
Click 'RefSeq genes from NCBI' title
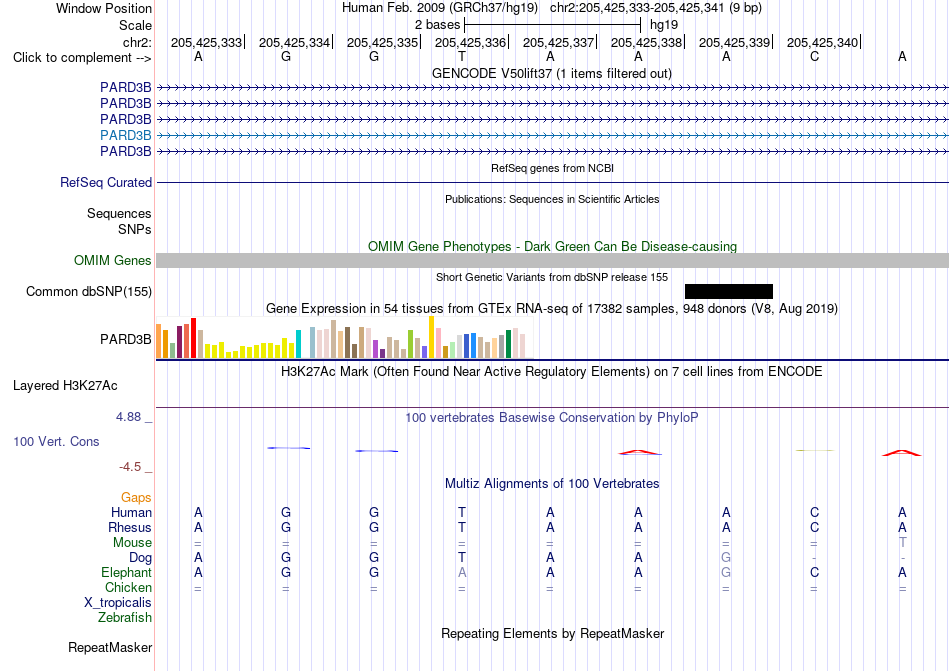[552, 168]
